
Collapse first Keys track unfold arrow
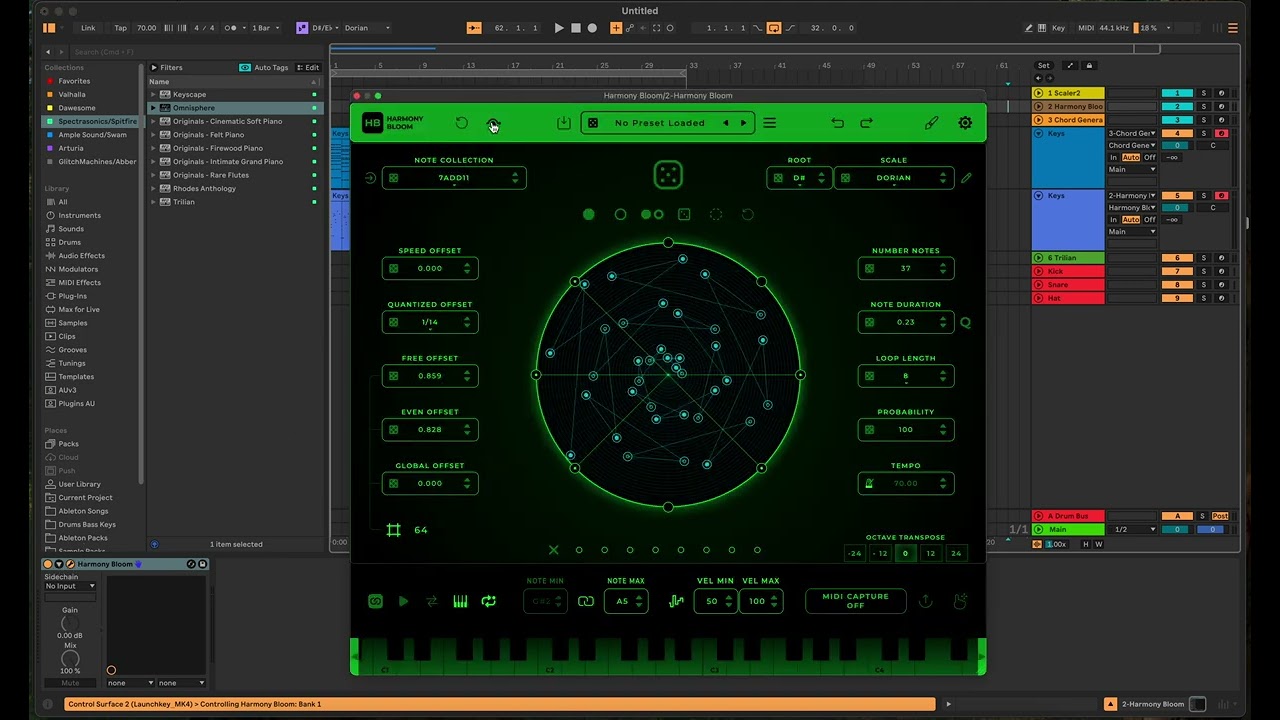[x=1039, y=133]
